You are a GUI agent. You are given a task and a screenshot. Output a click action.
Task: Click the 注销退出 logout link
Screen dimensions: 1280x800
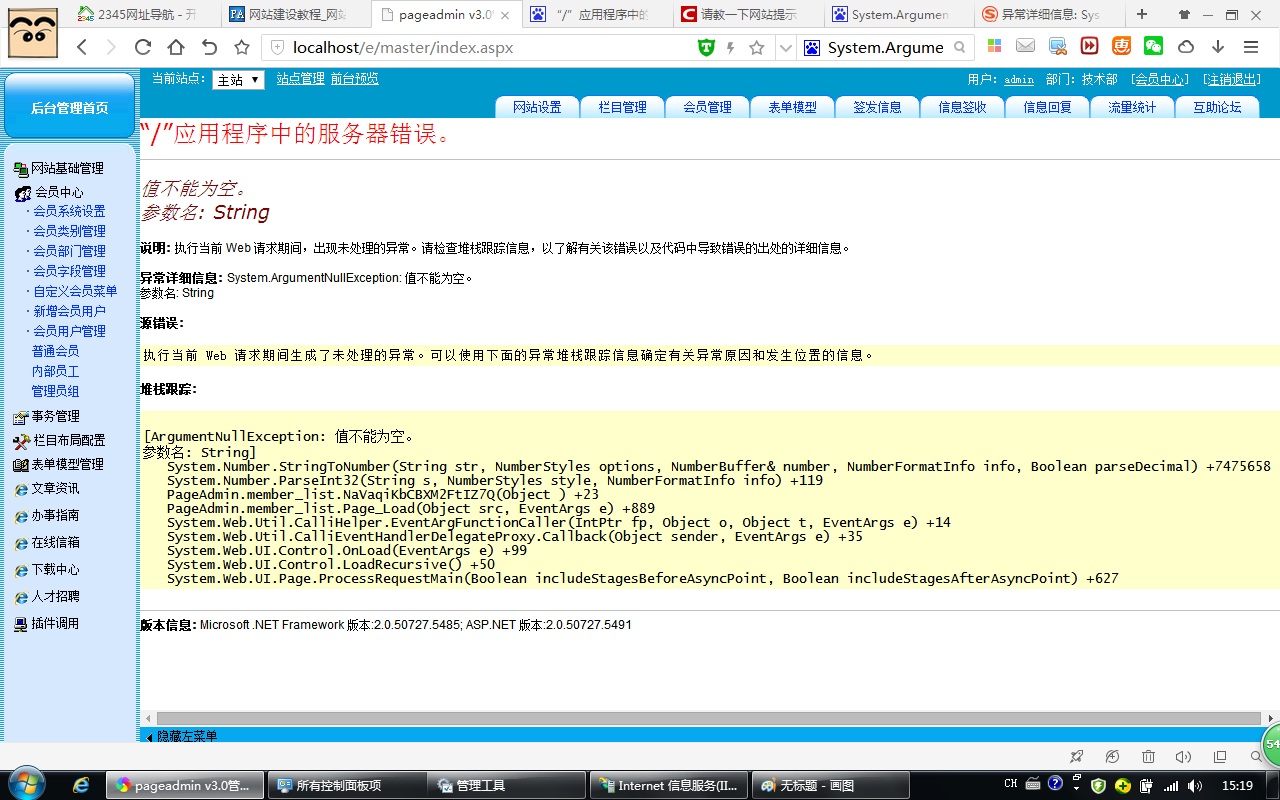(1231, 80)
